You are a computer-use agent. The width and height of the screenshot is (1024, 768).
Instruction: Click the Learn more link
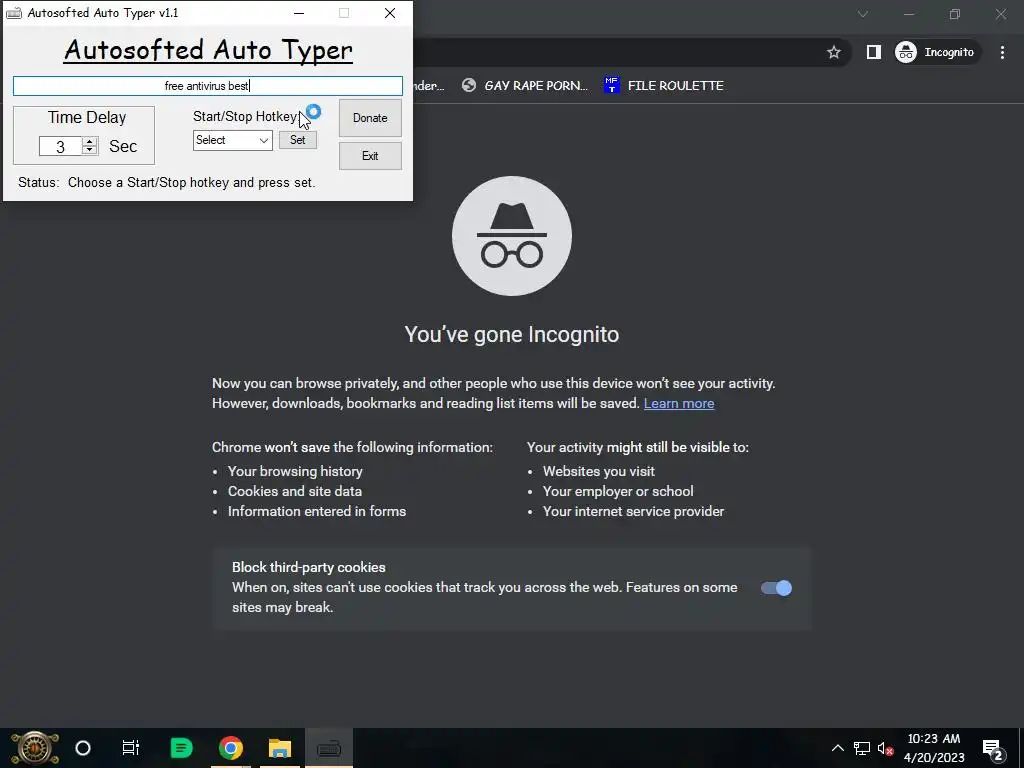click(679, 404)
